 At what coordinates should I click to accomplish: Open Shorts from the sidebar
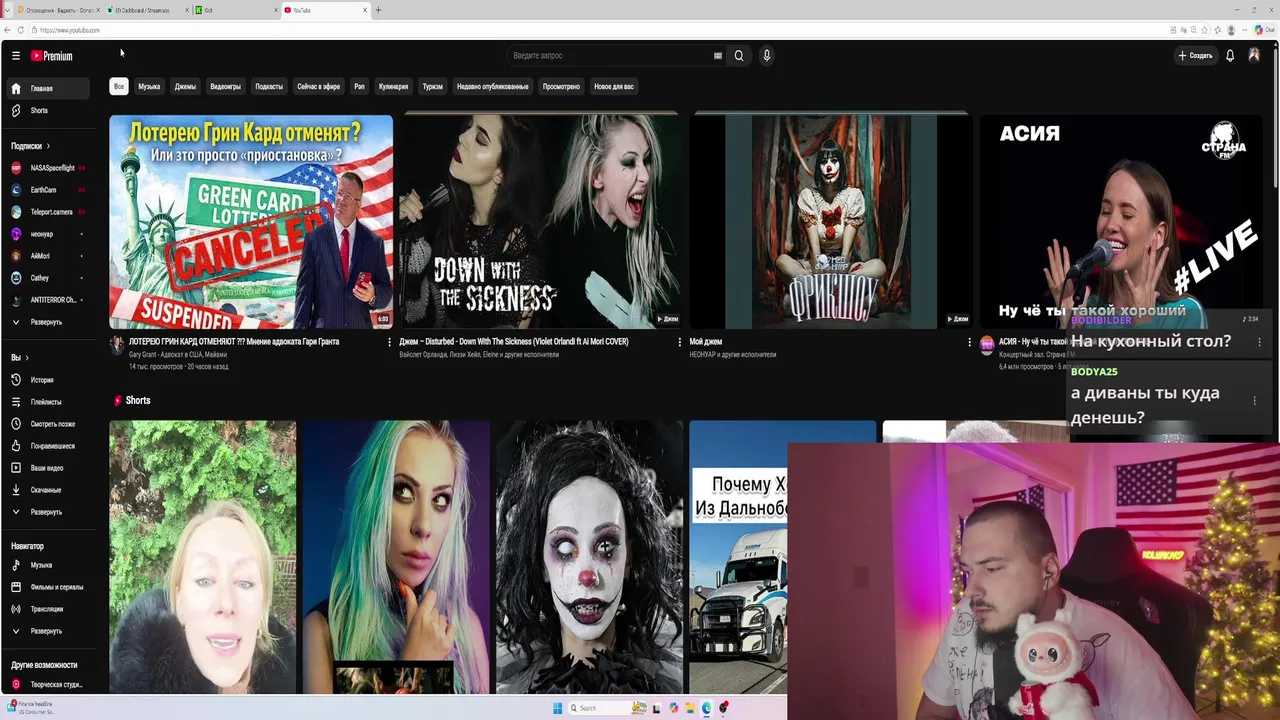click(x=48, y=110)
